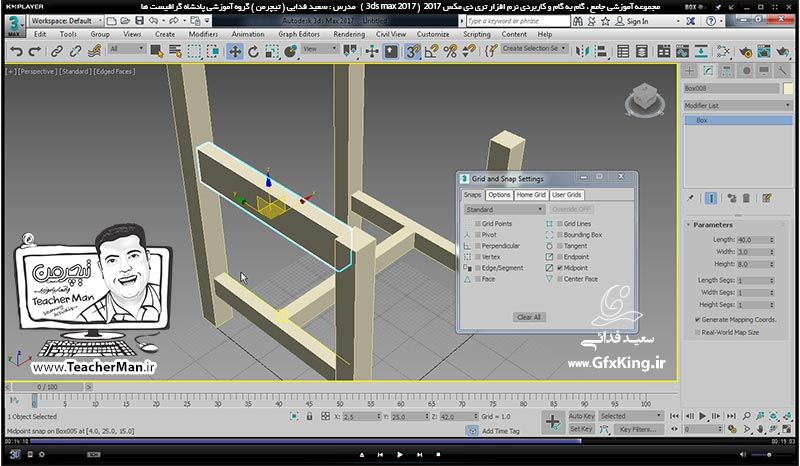
Task: Open the Graph Editors menu
Action: click(x=299, y=34)
